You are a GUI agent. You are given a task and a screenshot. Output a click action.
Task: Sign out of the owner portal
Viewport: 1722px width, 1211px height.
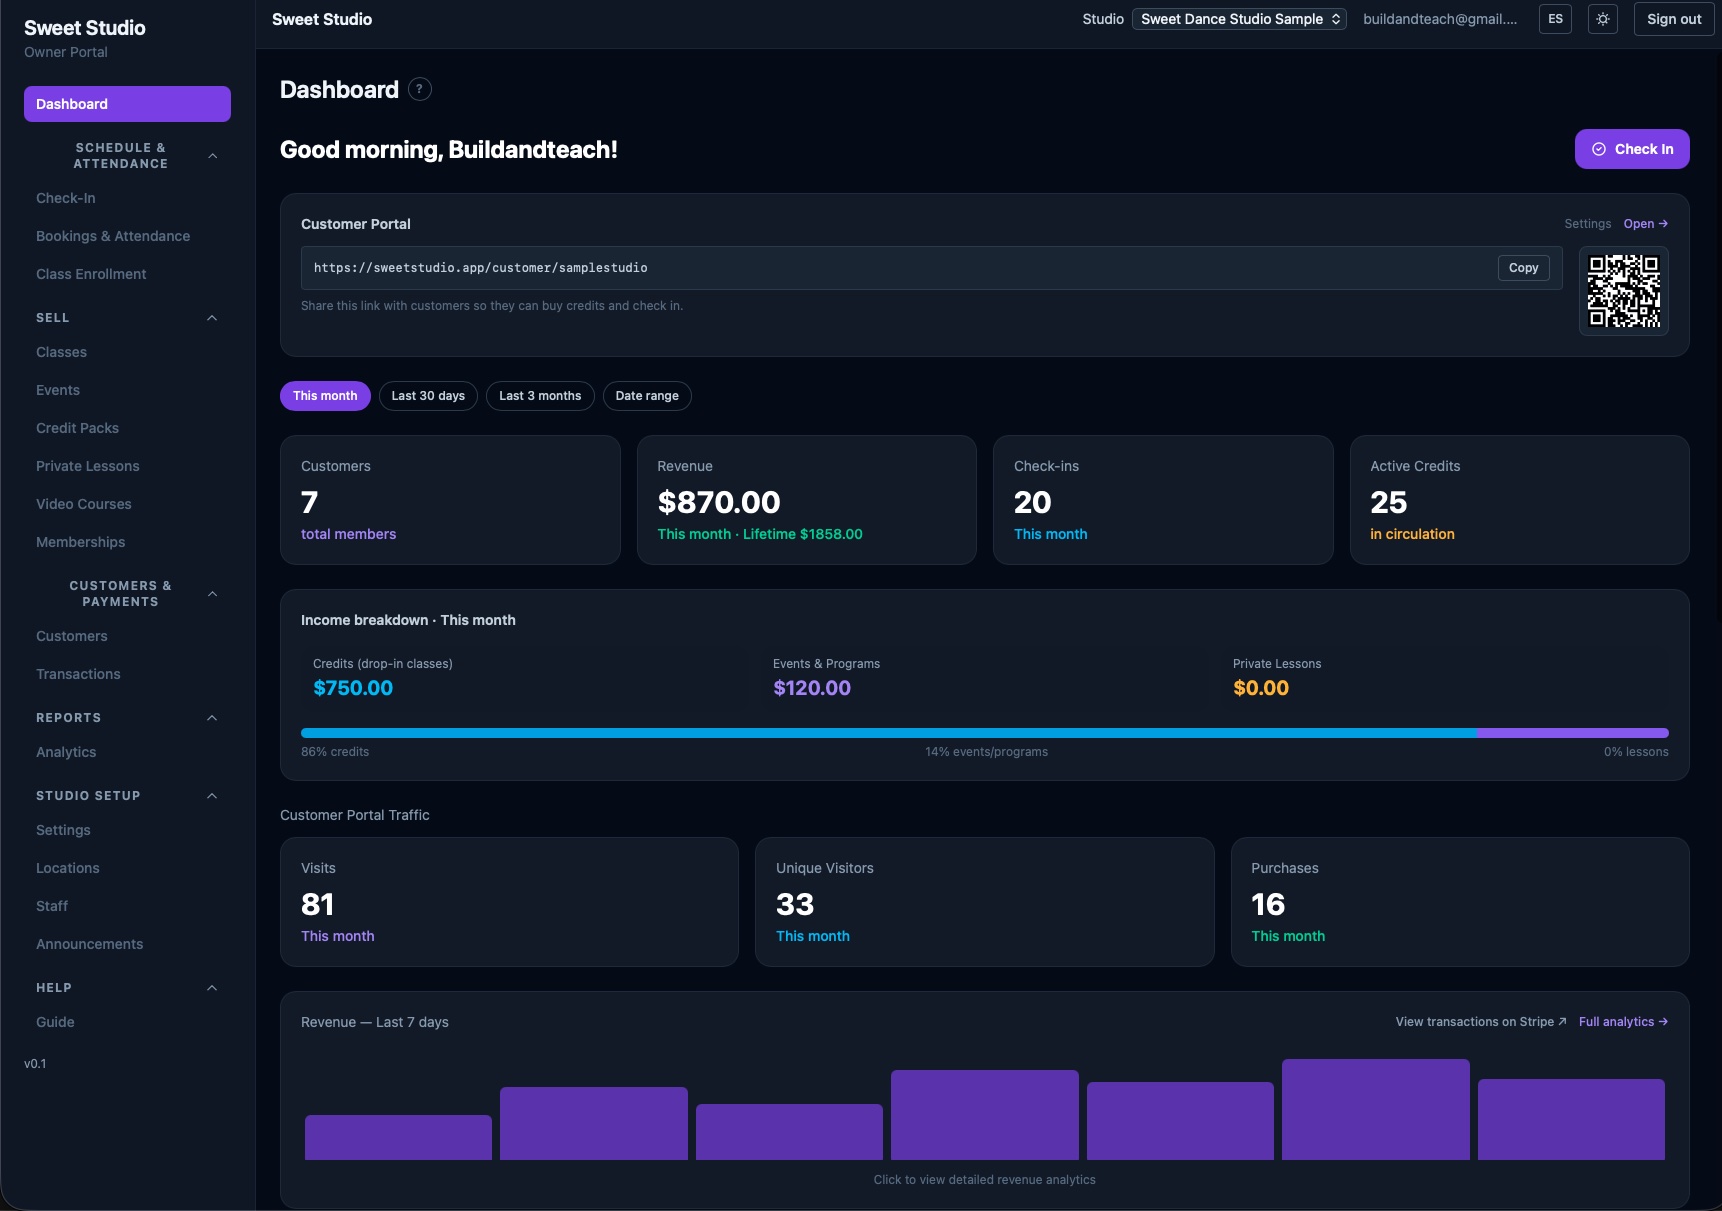coord(1674,19)
